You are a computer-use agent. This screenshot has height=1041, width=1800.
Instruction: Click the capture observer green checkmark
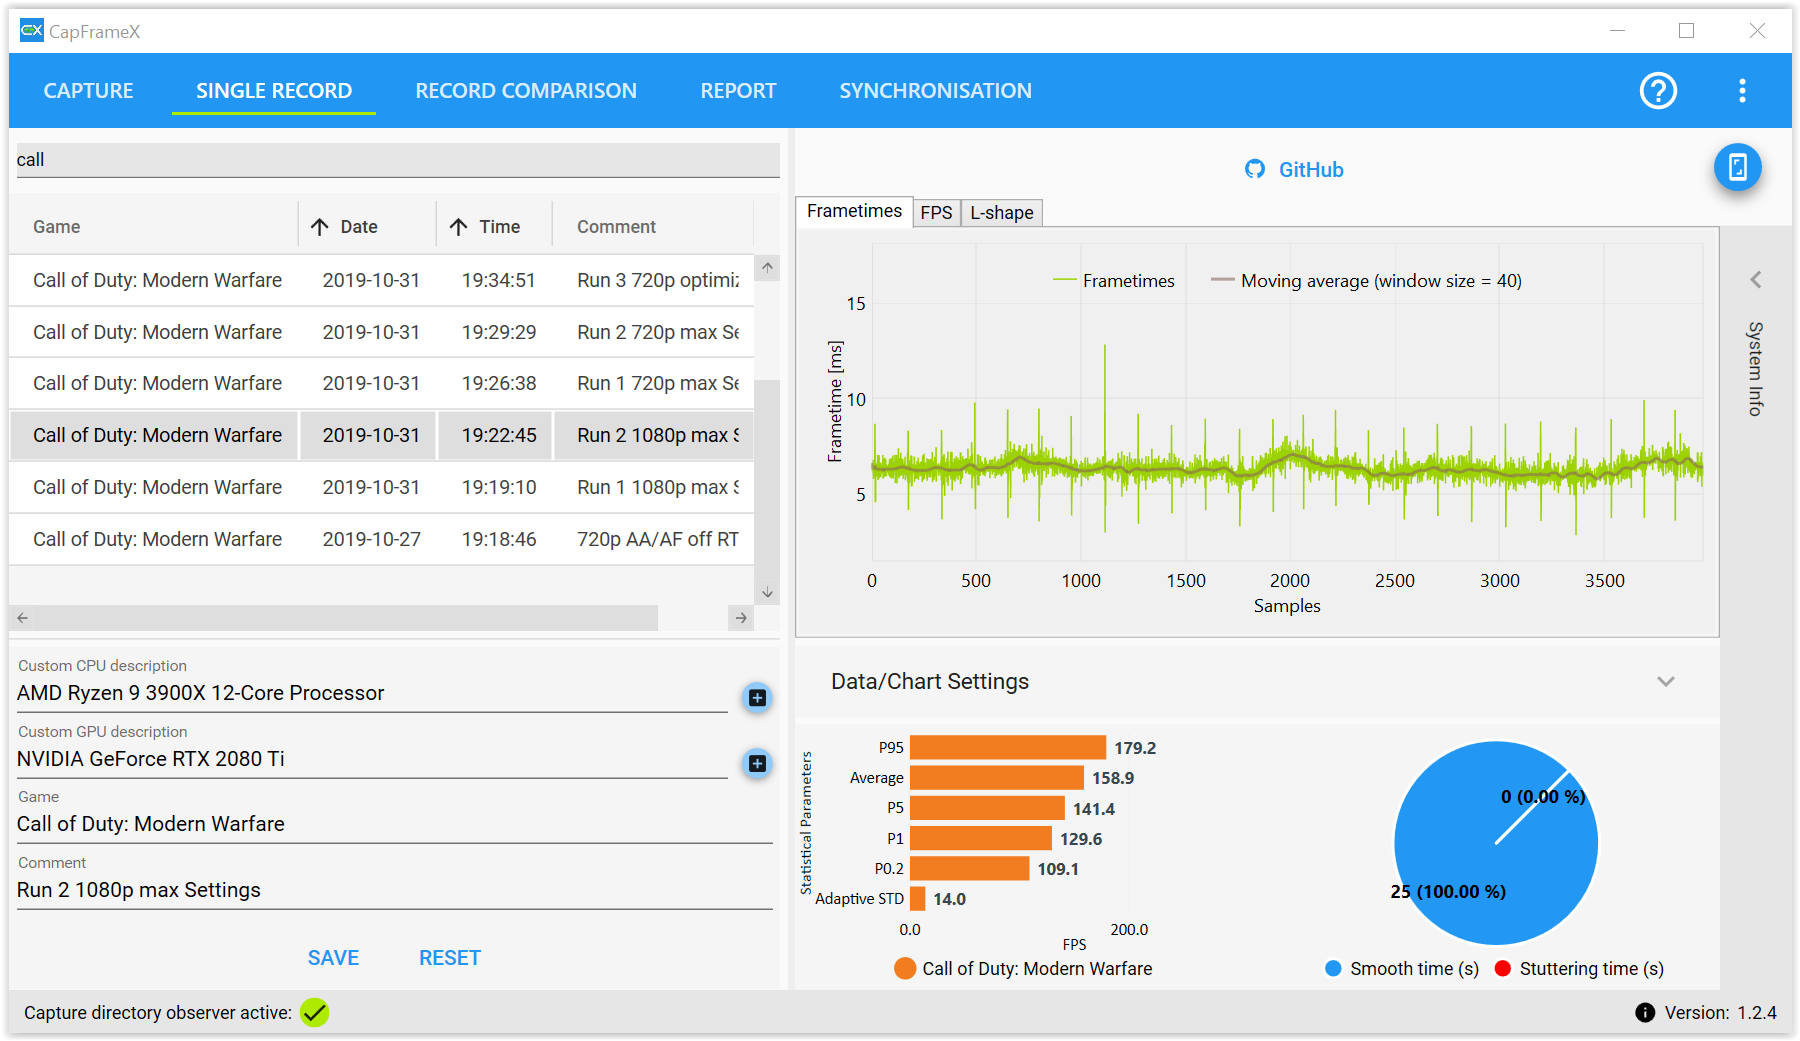[x=315, y=1013]
